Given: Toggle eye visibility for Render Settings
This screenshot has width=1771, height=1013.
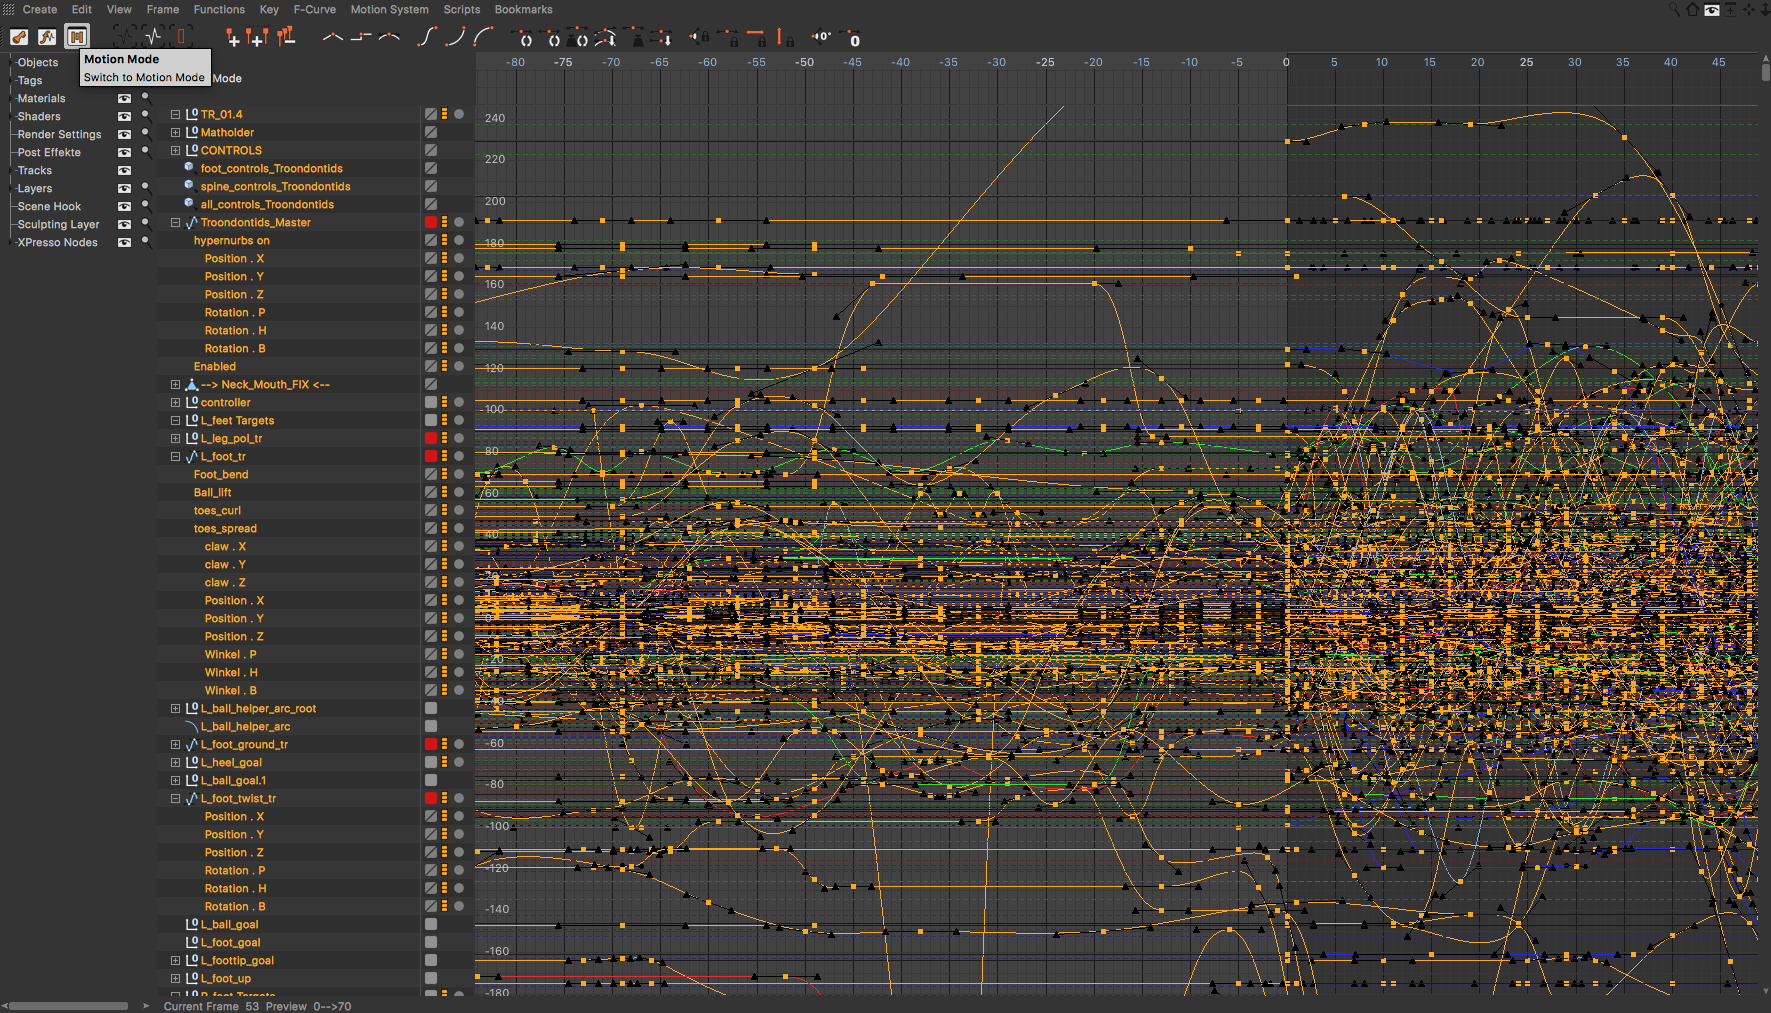Looking at the screenshot, I should tap(125, 134).
